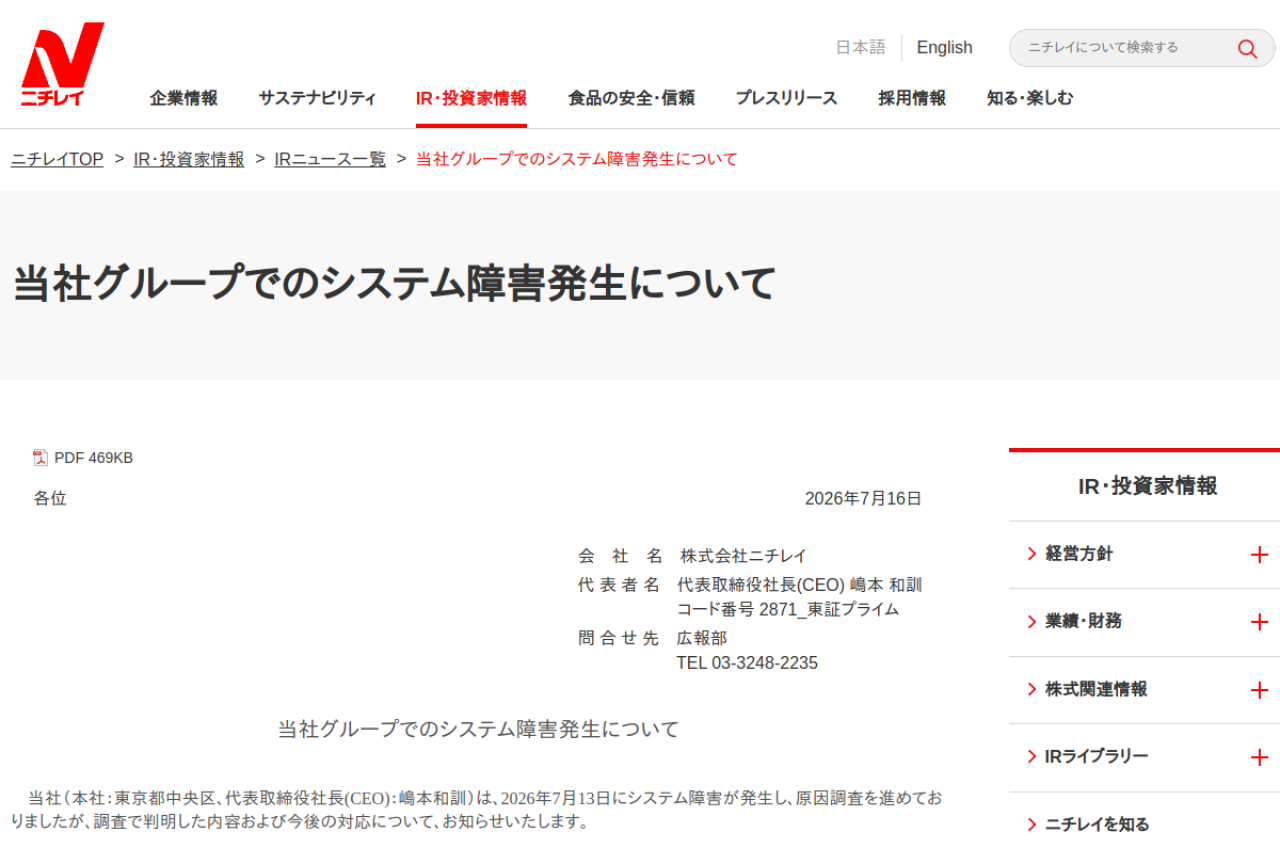
Task: Click the text 代表取締役社長(CEO) 嶋本 和訓
Action: (799, 585)
